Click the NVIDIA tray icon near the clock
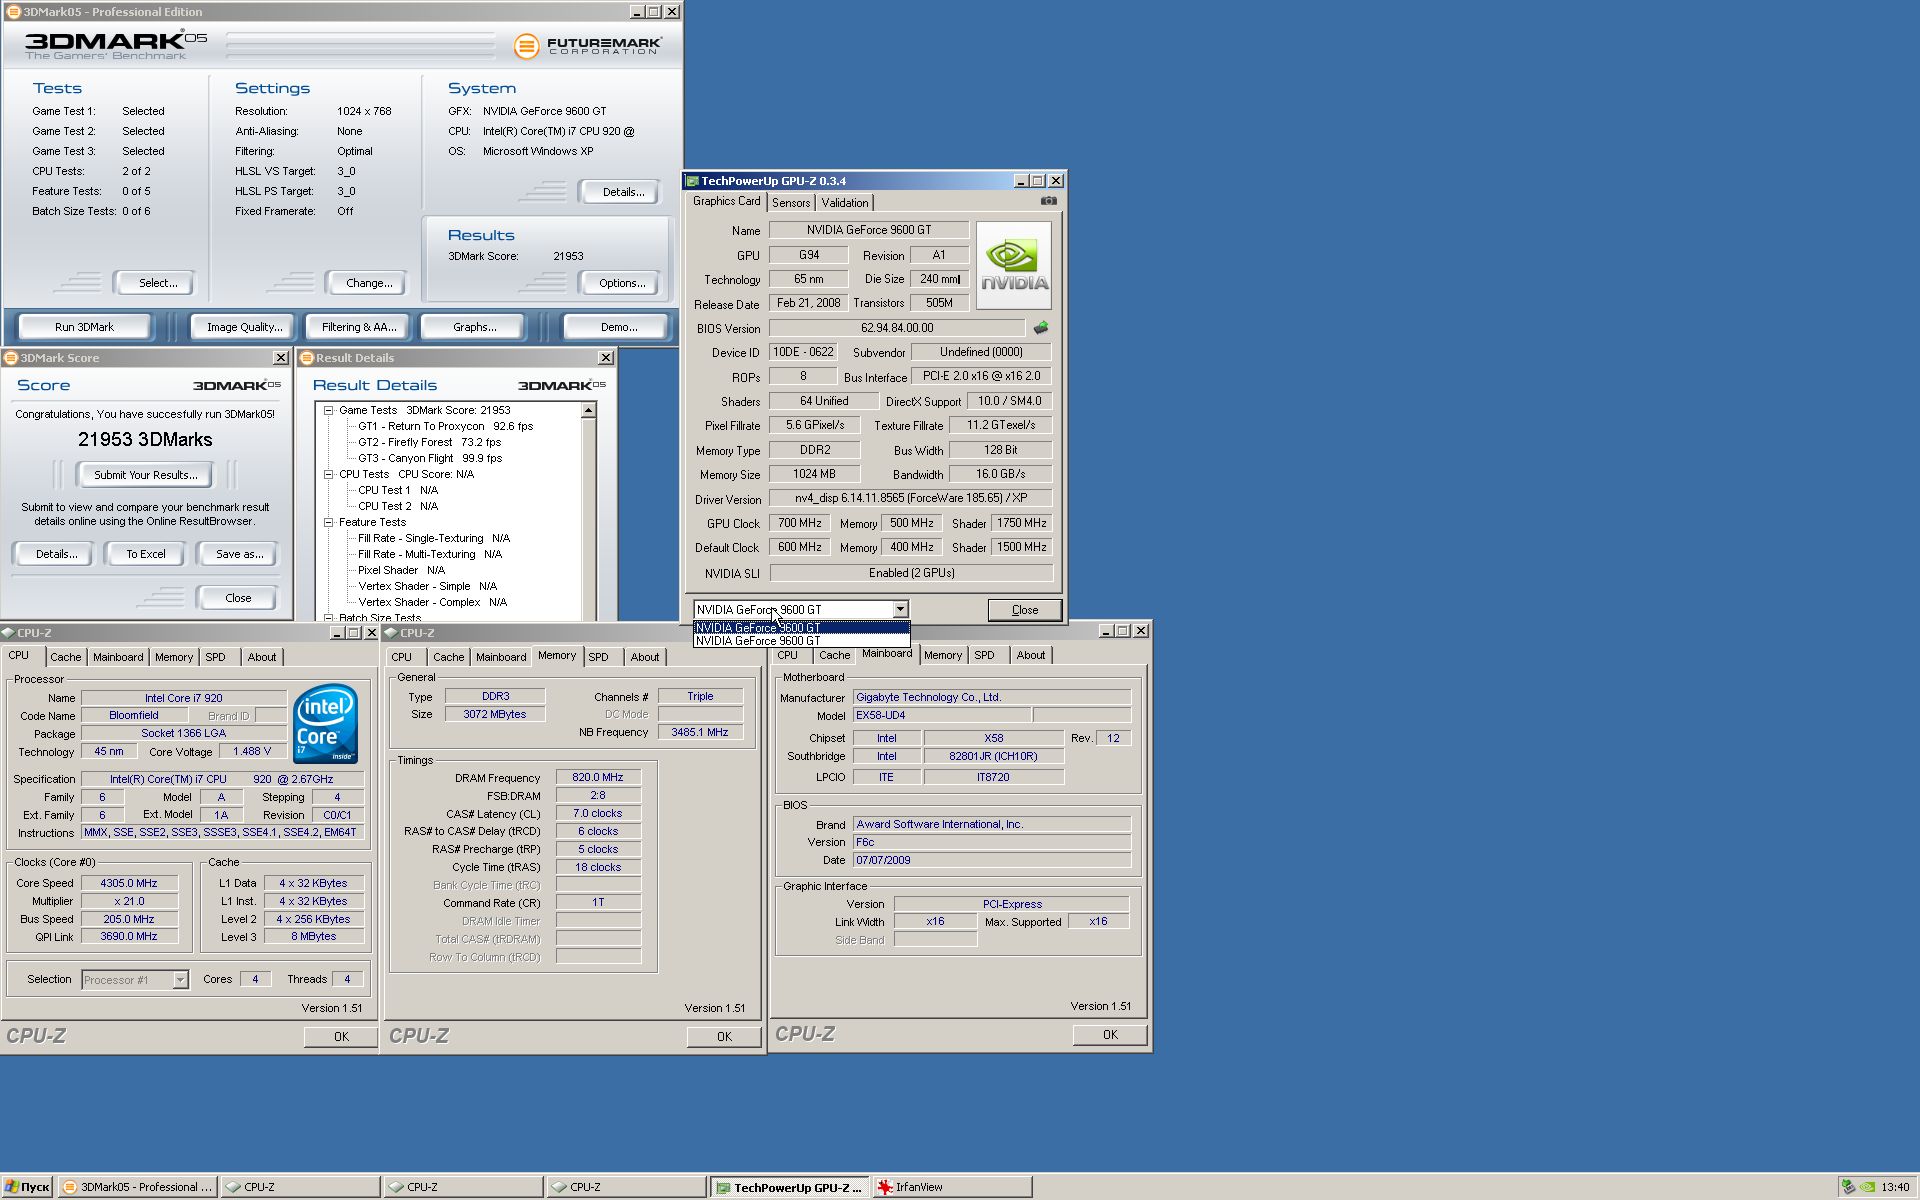Screen dimensions: 1920x1200 [1867, 1187]
